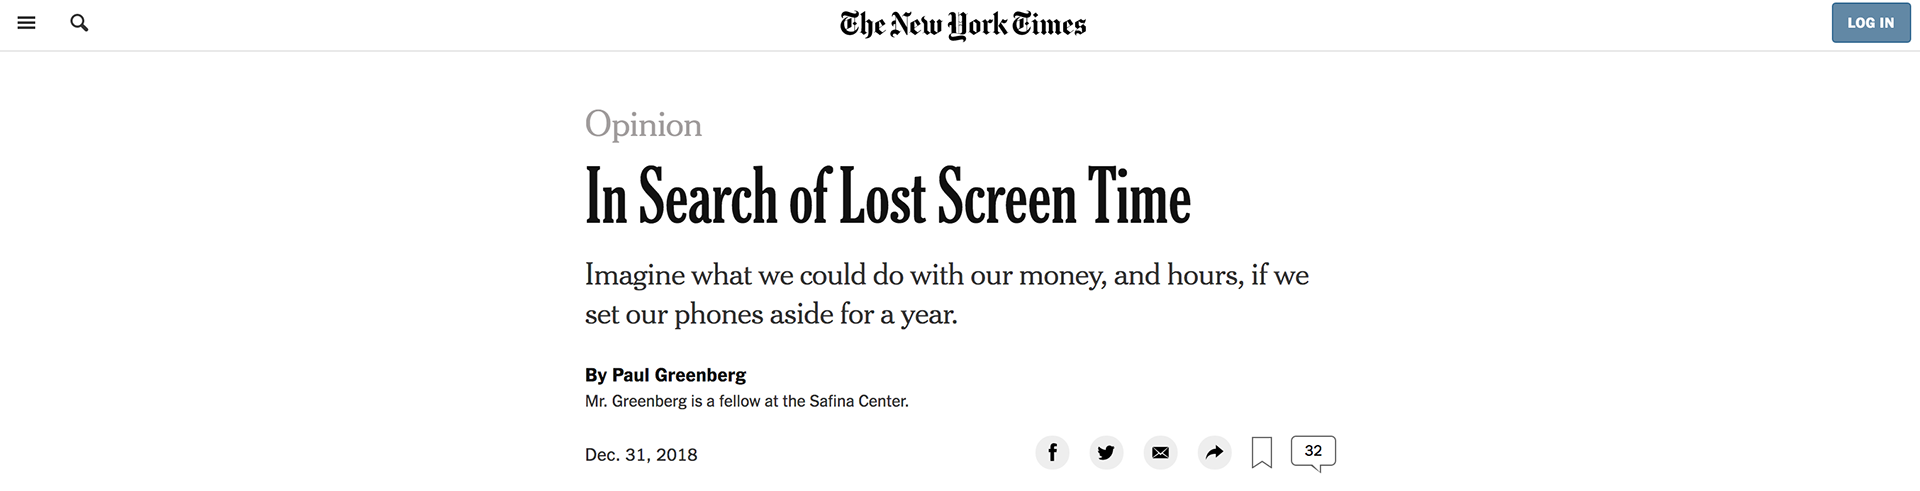
Task: Click the word 'By' in byline
Action: [595, 375]
